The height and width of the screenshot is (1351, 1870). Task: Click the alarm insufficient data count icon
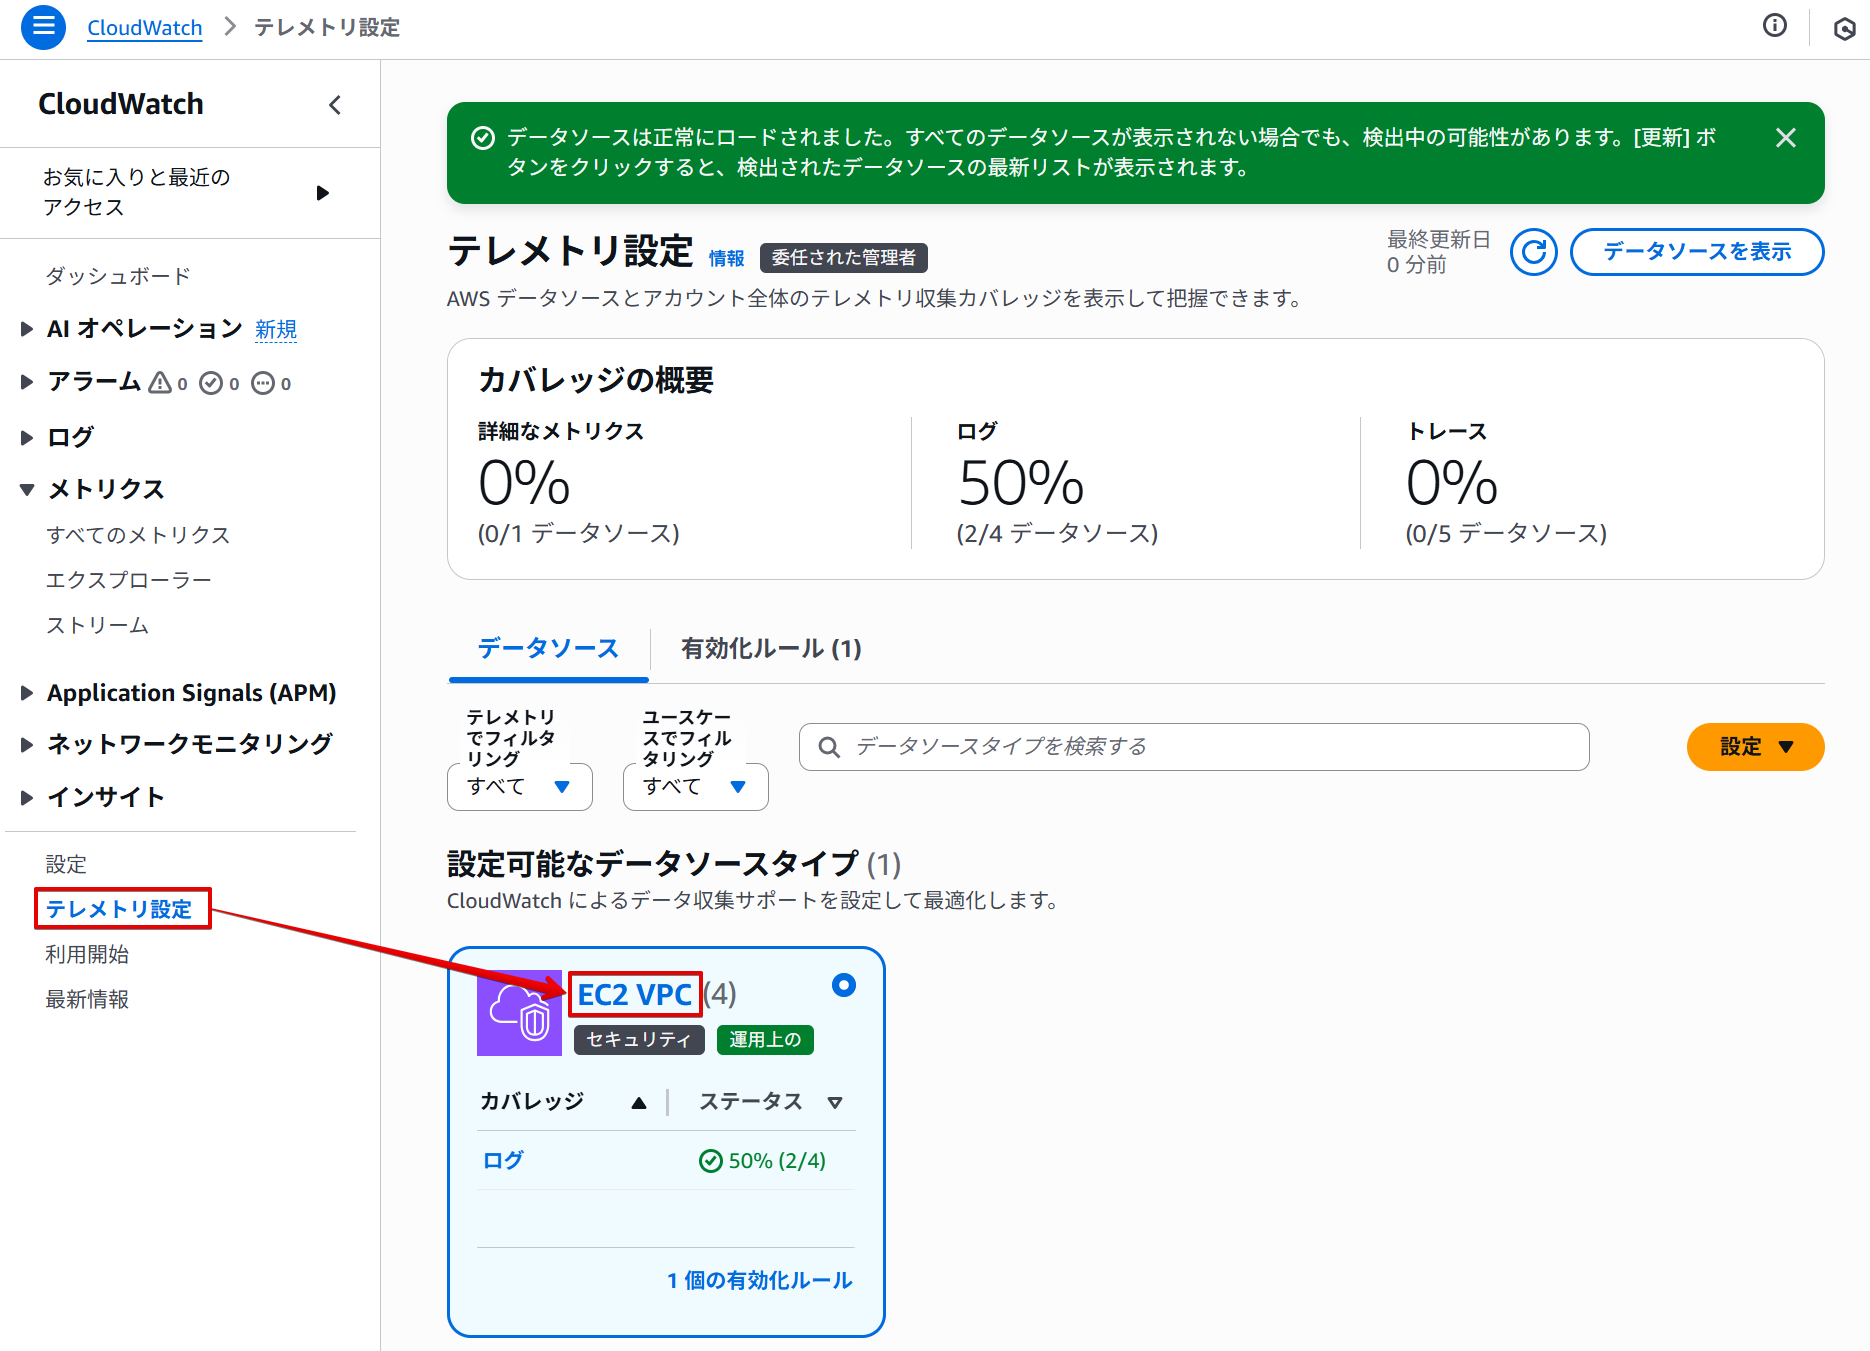(x=263, y=383)
